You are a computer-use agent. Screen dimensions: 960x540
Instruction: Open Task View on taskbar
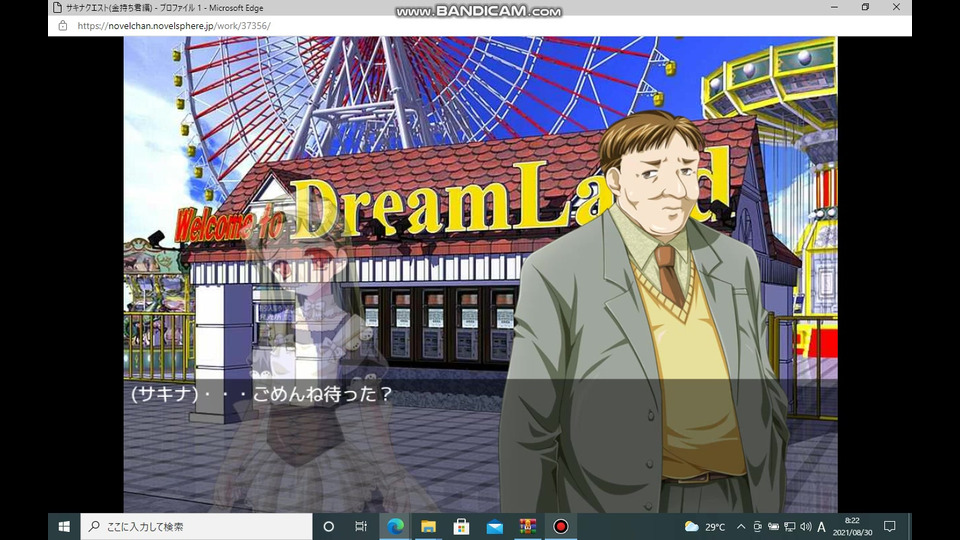[x=361, y=527]
